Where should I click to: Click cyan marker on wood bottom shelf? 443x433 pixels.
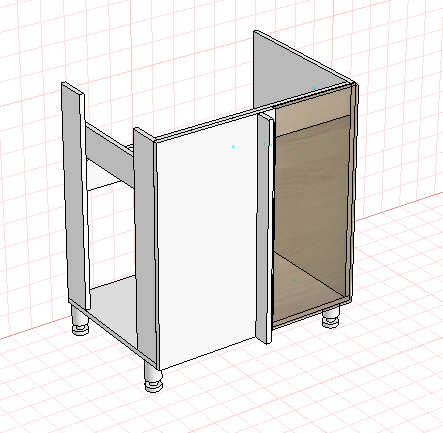(293, 280)
